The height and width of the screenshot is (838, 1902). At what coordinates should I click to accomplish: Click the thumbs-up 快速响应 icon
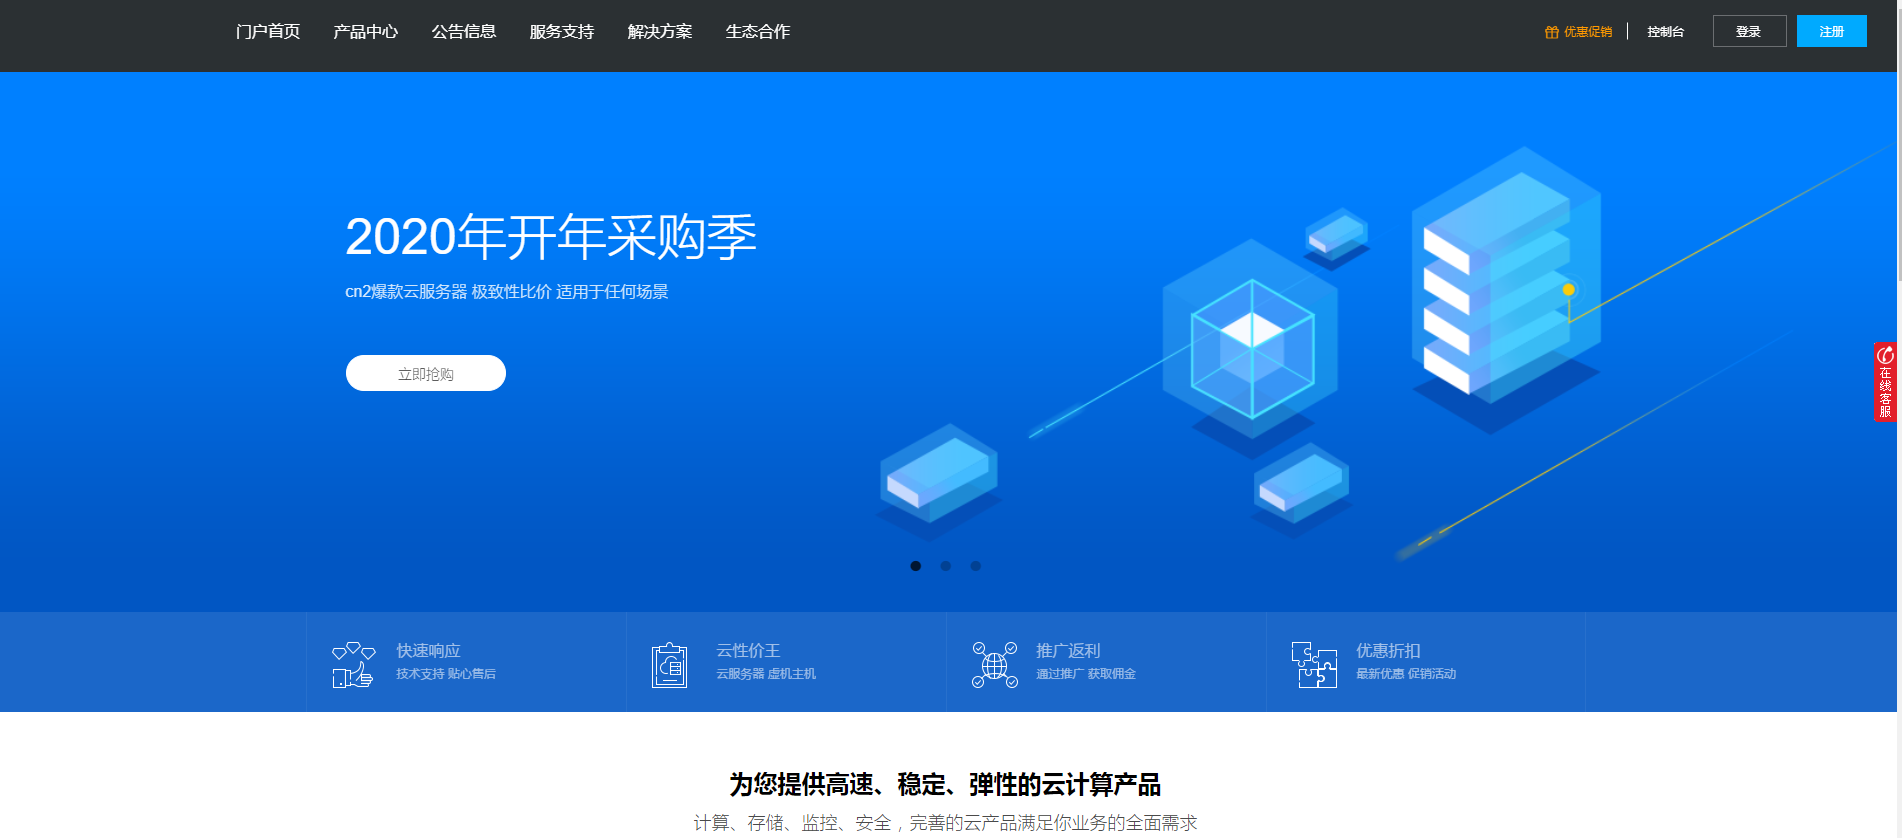(353, 664)
